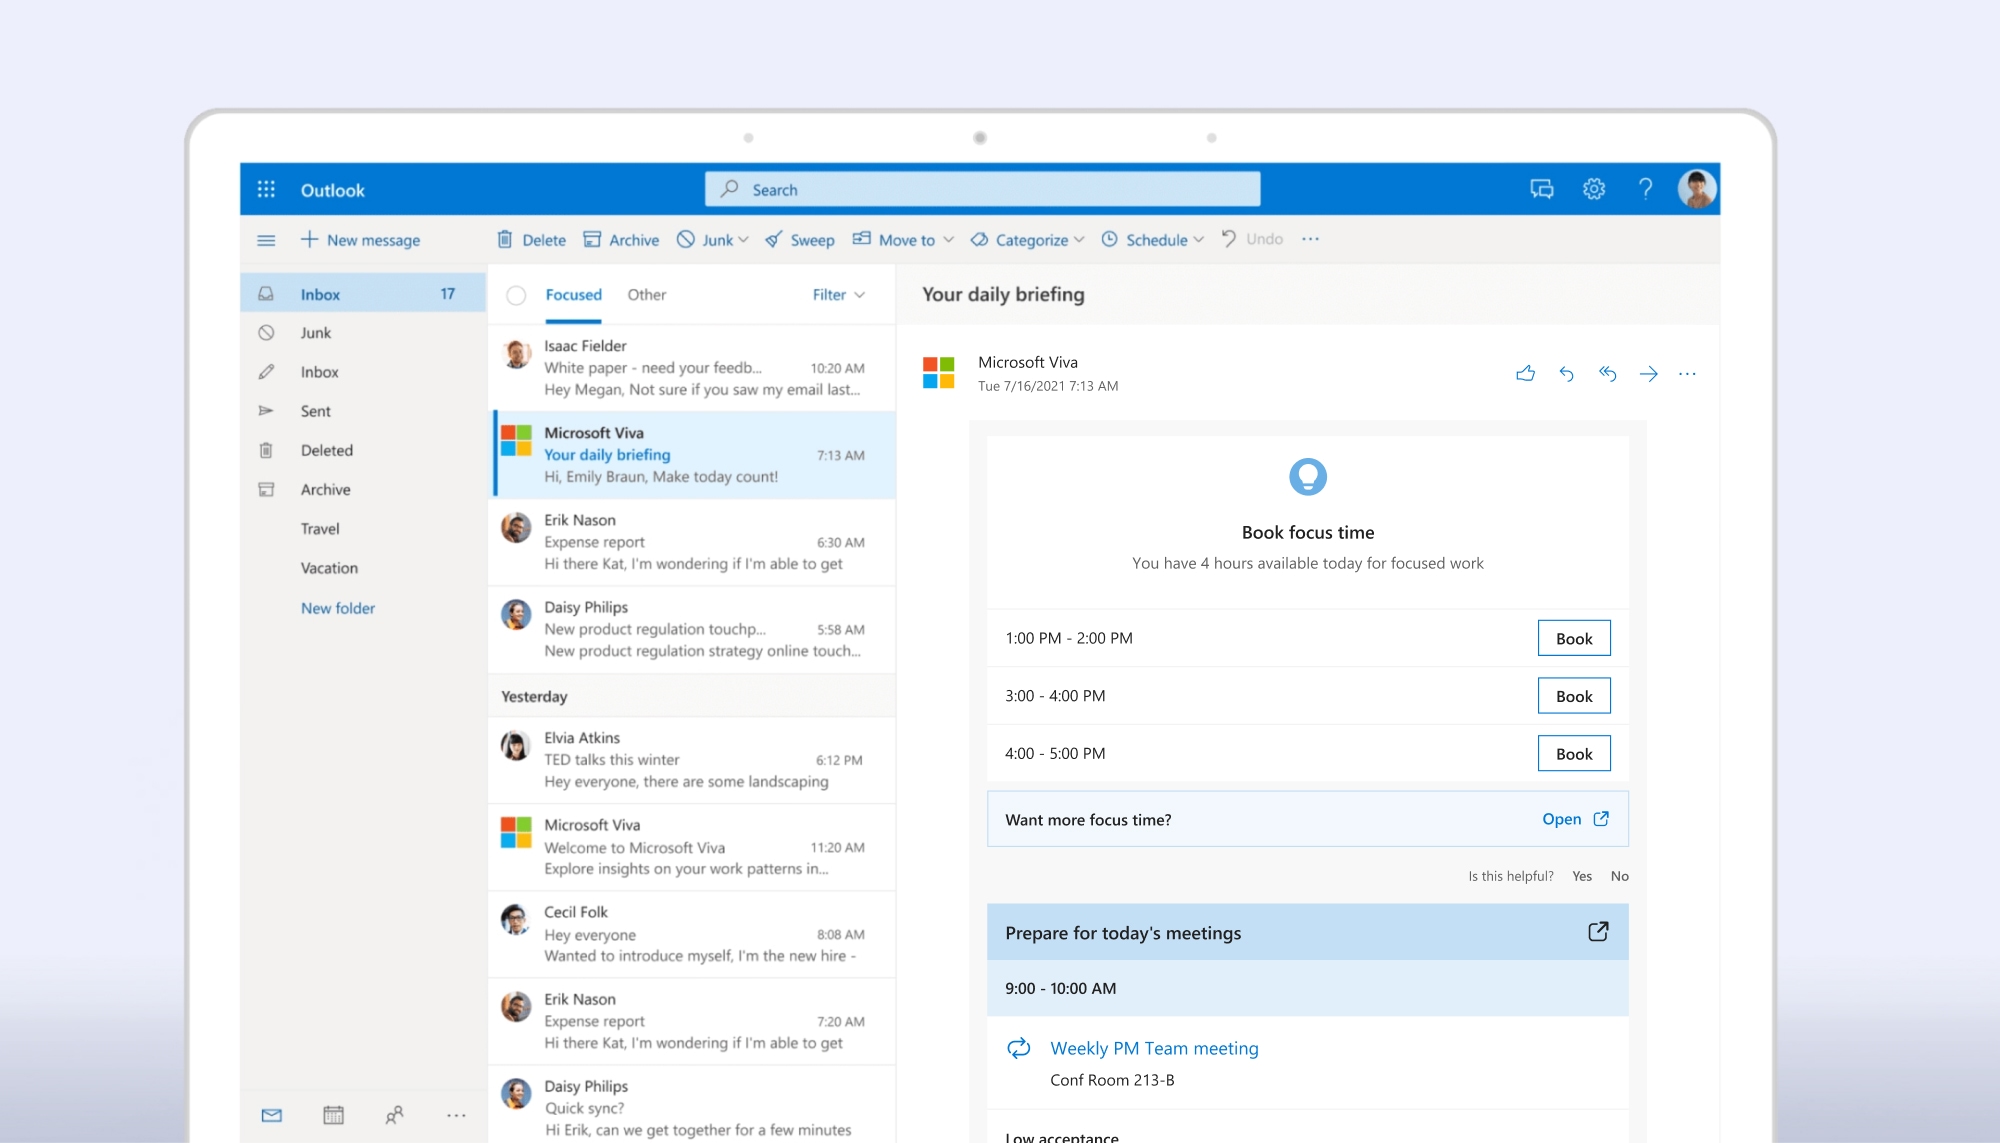Open message more actions ellipsis

(x=1687, y=374)
